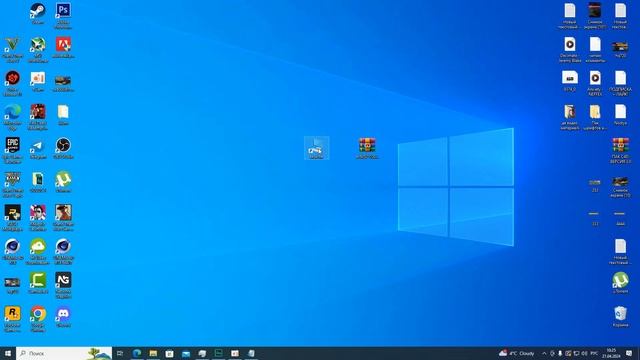The width and height of the screenshot is (640, 360).
Task: Select the OBS Studio shortcut icon
Action: click(63, 145)
